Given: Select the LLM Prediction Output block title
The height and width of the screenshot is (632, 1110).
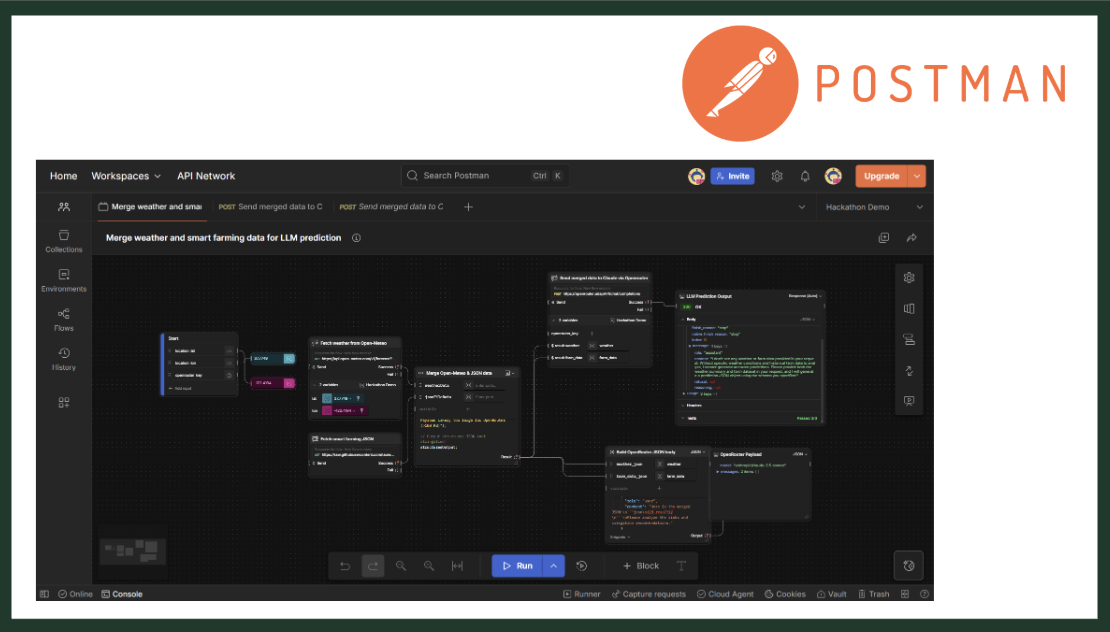Looking at the screenshot, I should point(709,296).
